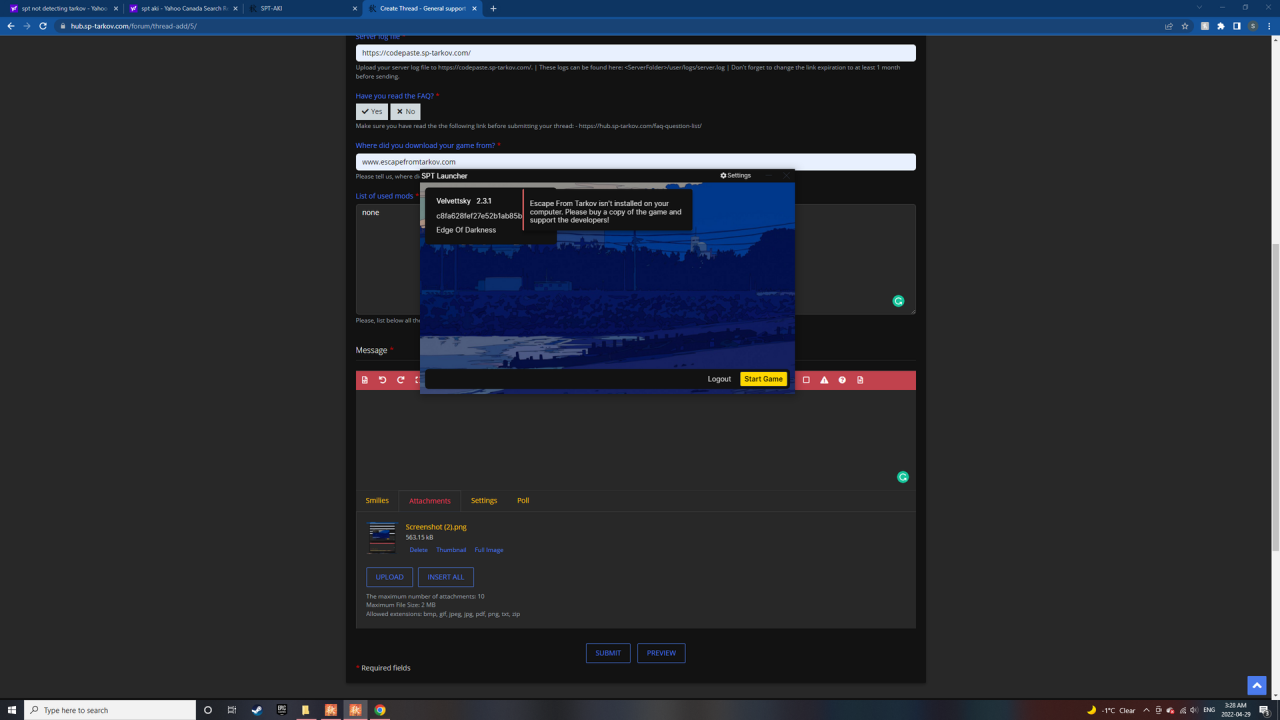This screenshot has width=1280, height=720.
Task: Click Grammarly icon in the message editor
Action: 903,477
